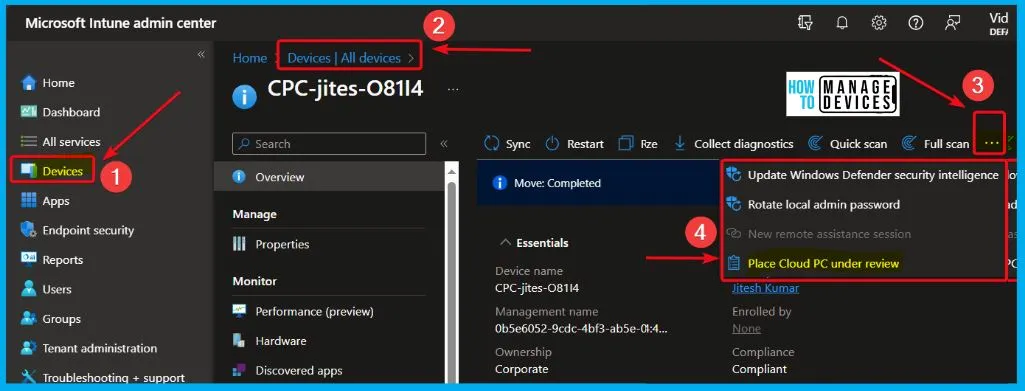The image size is (1025, 391).
Task: Collapse the device resource menu pane
Action: point(443,144)
